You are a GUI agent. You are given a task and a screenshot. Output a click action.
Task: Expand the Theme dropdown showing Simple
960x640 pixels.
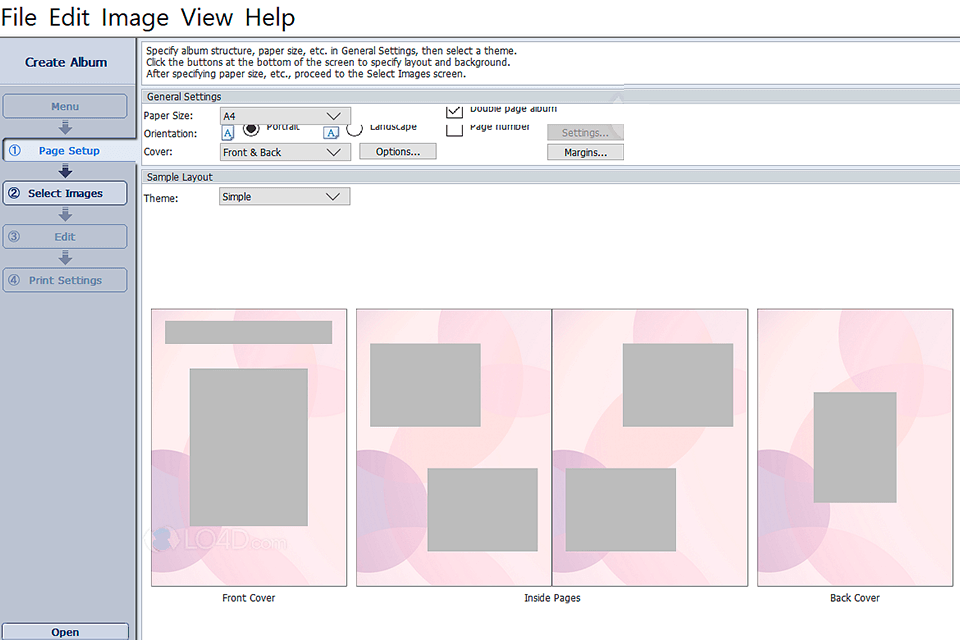tap(284, 196)
